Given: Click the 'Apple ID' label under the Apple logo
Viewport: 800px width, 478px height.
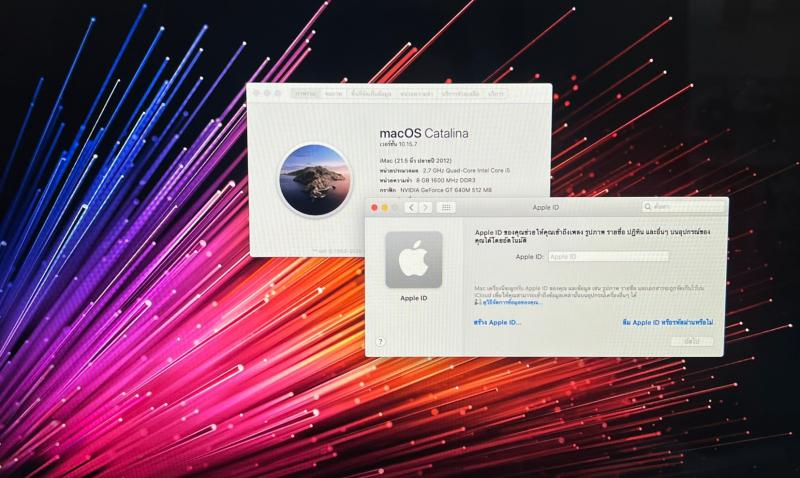Looking at the screenshot, I should [414, 298].
